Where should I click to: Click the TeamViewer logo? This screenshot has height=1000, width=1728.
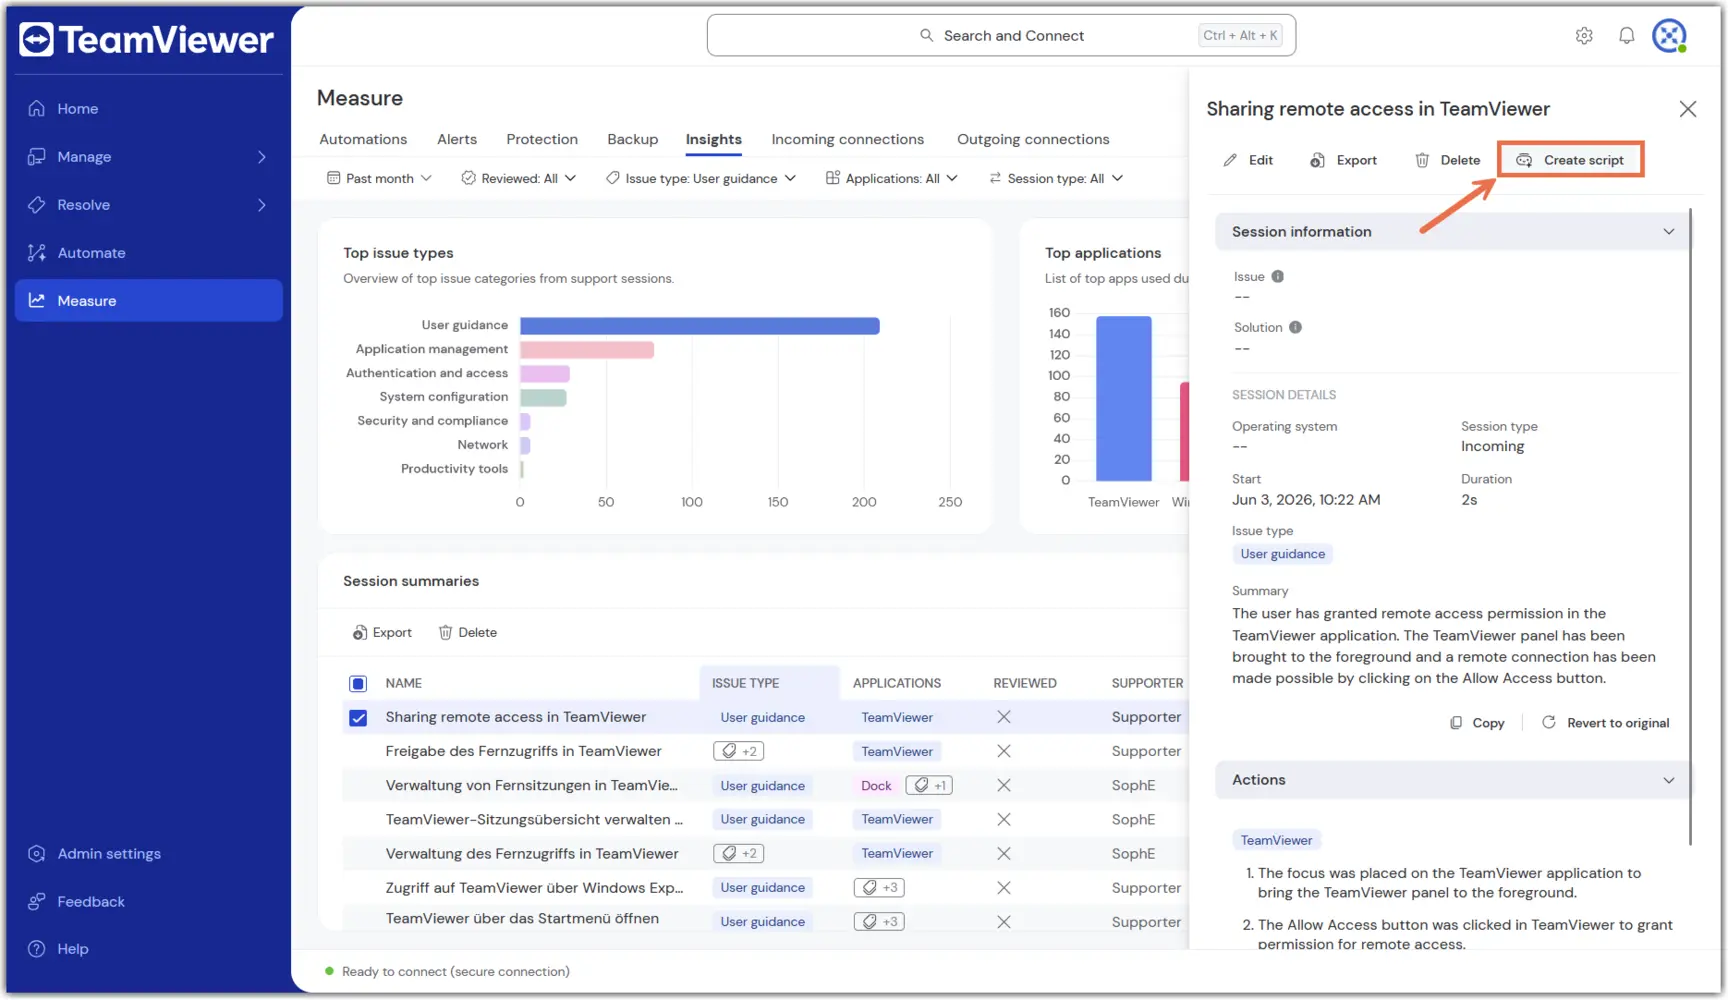coord(146,40)
